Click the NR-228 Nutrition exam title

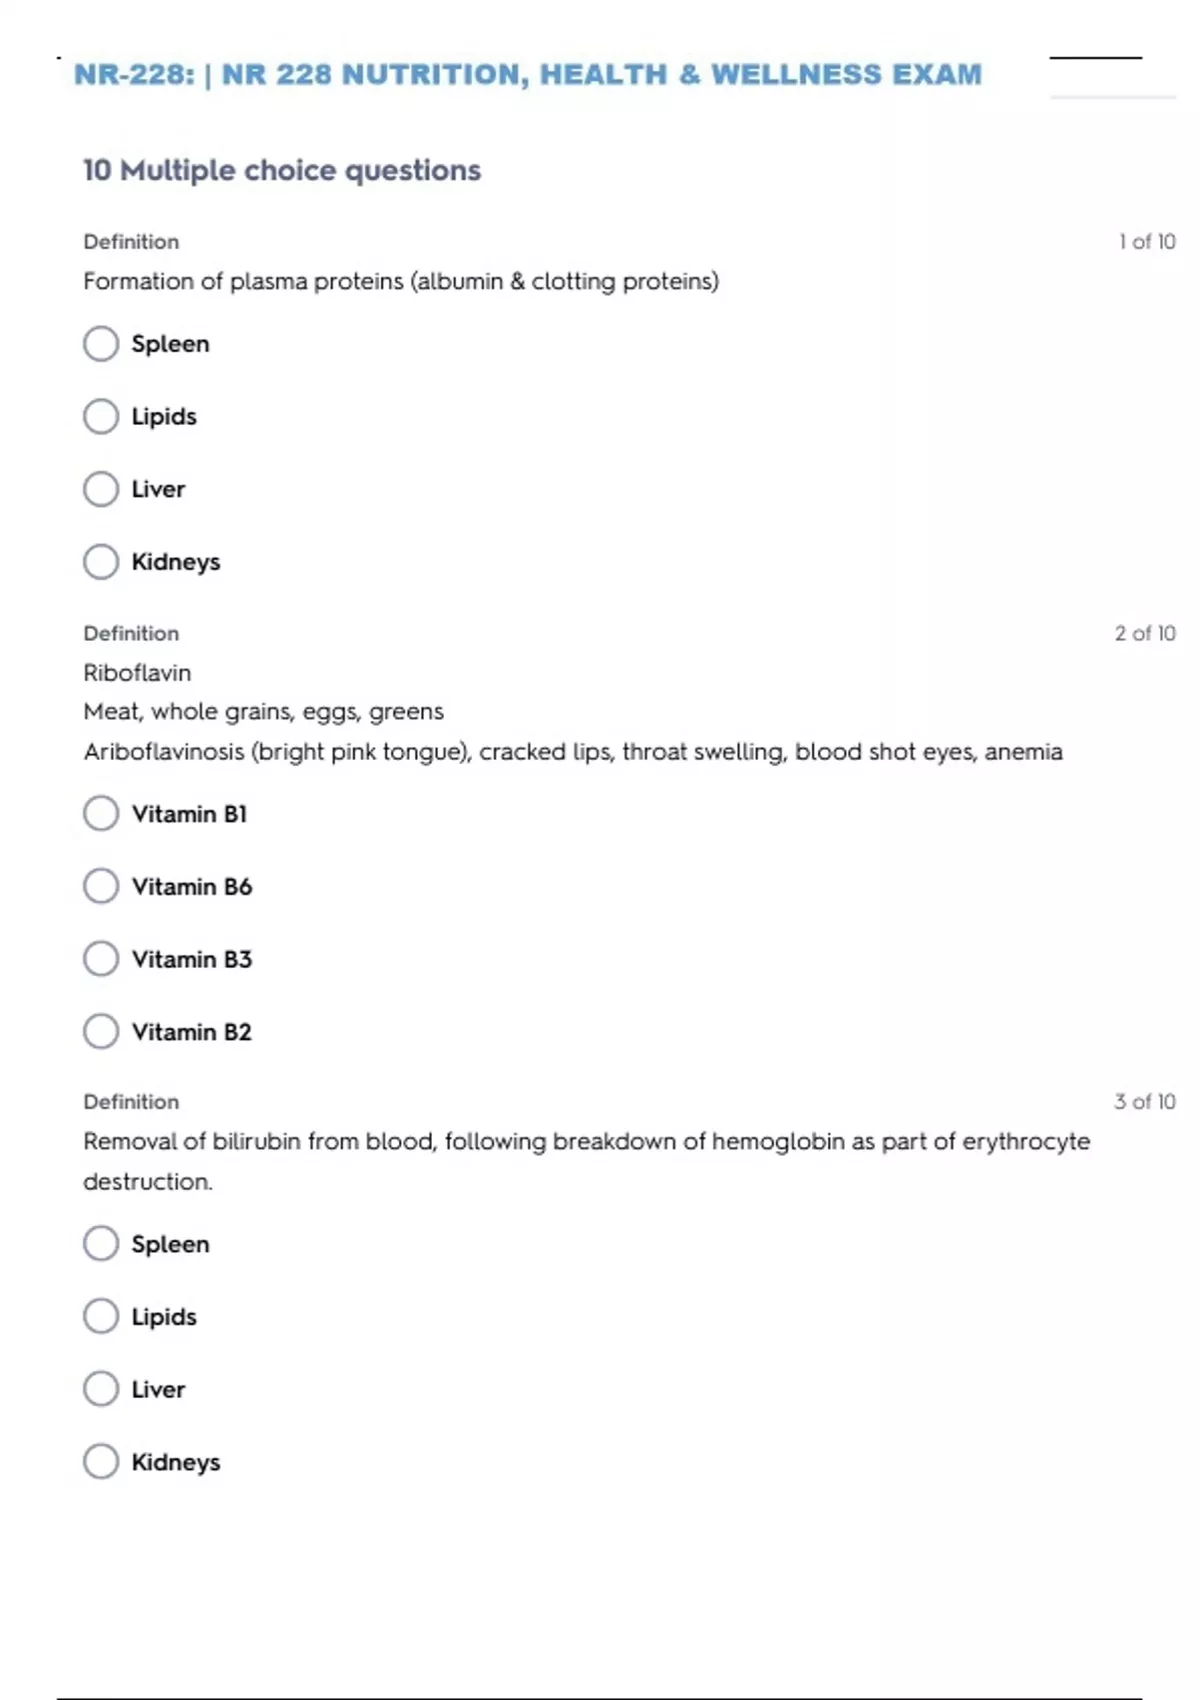click(528, 75)
